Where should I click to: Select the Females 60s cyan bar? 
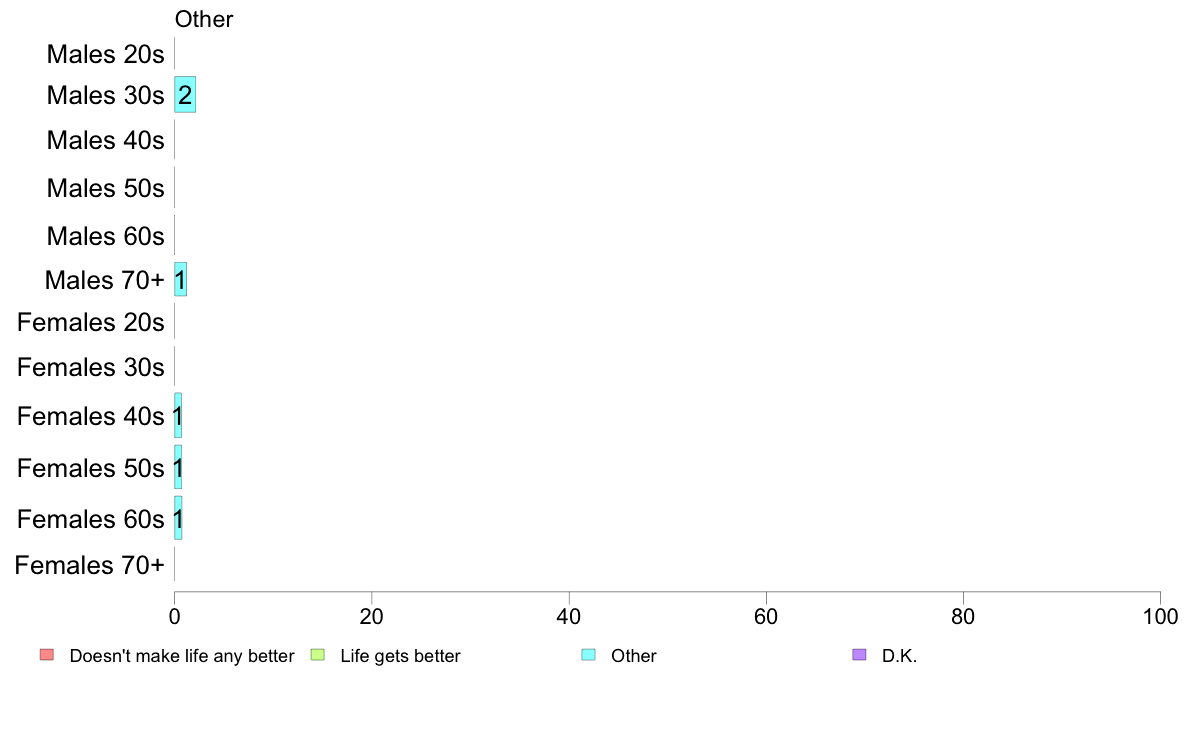[178, 518]
